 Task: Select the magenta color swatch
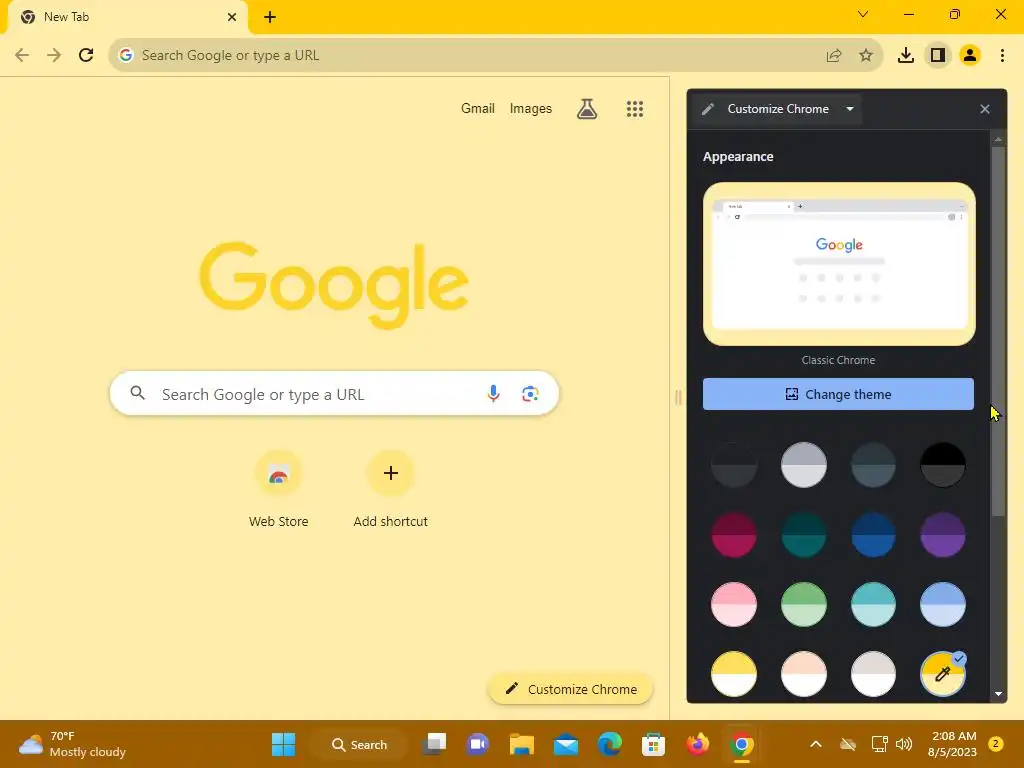click(734, 535)
